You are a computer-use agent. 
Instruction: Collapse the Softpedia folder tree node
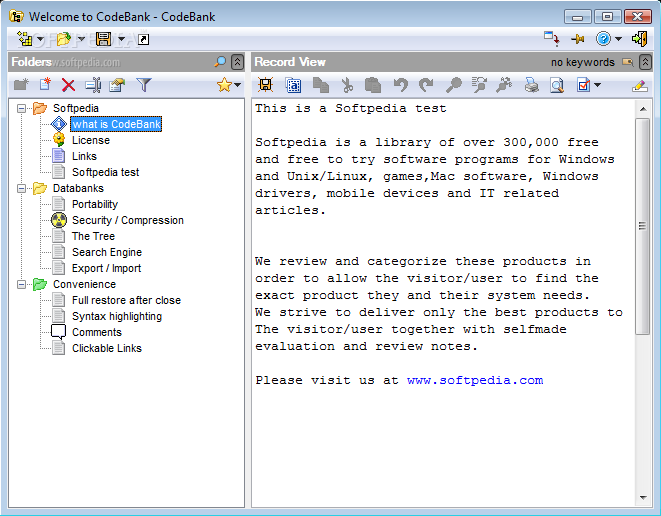coord(21,109)
